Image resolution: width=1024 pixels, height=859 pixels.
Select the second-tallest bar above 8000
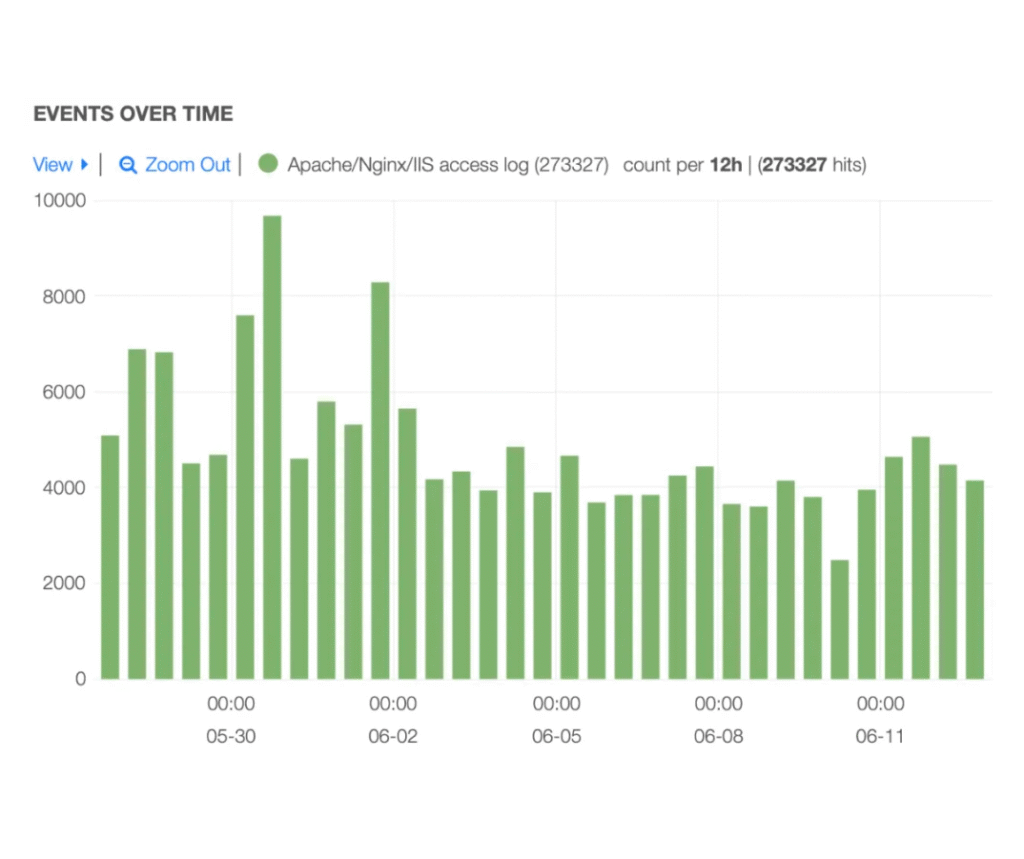[x=380, y=480]
